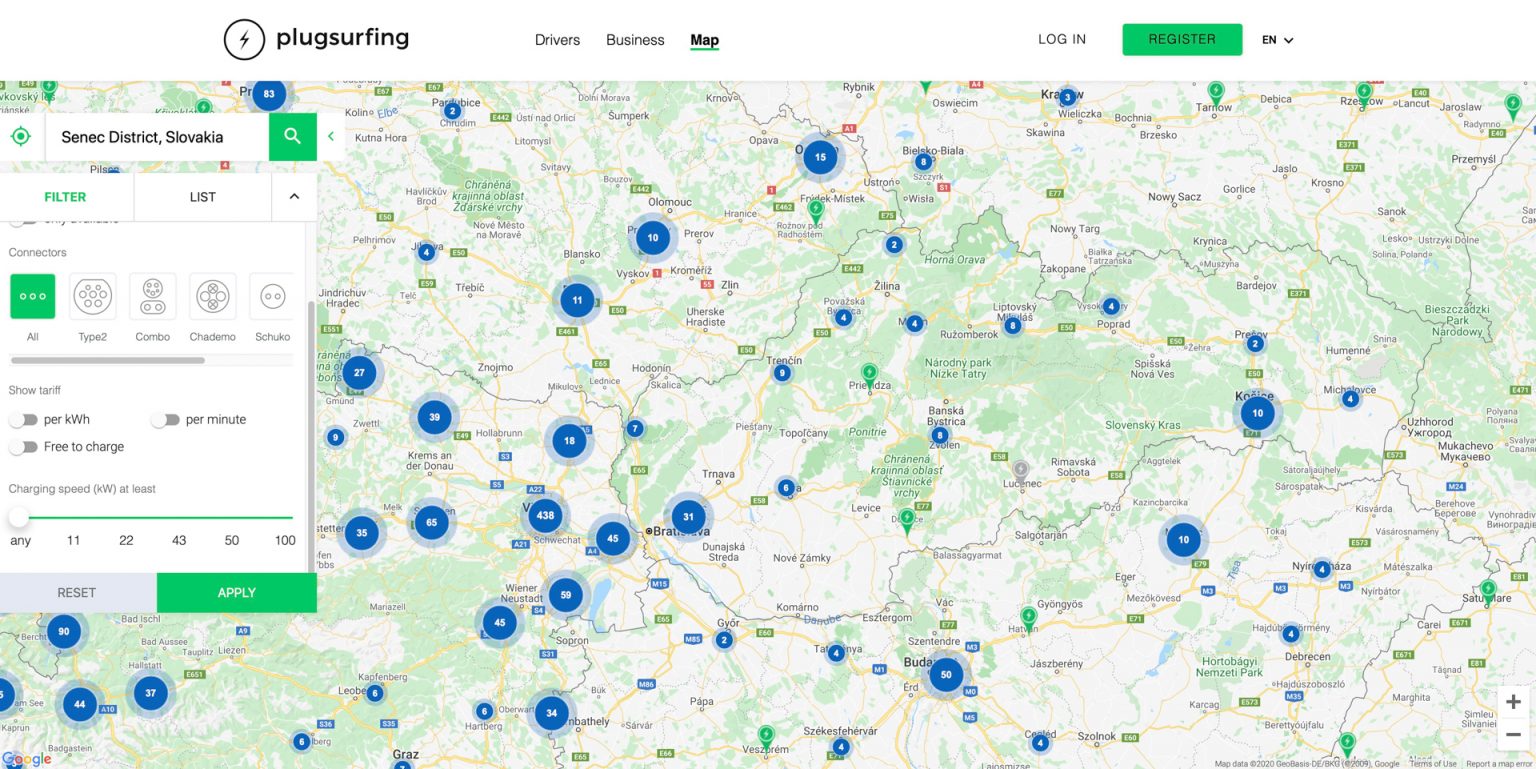This screenshot has width=1536, height=769.
Task: Click the charging speed slider handle
Action: pyautogui.click(x=19, y=517)
